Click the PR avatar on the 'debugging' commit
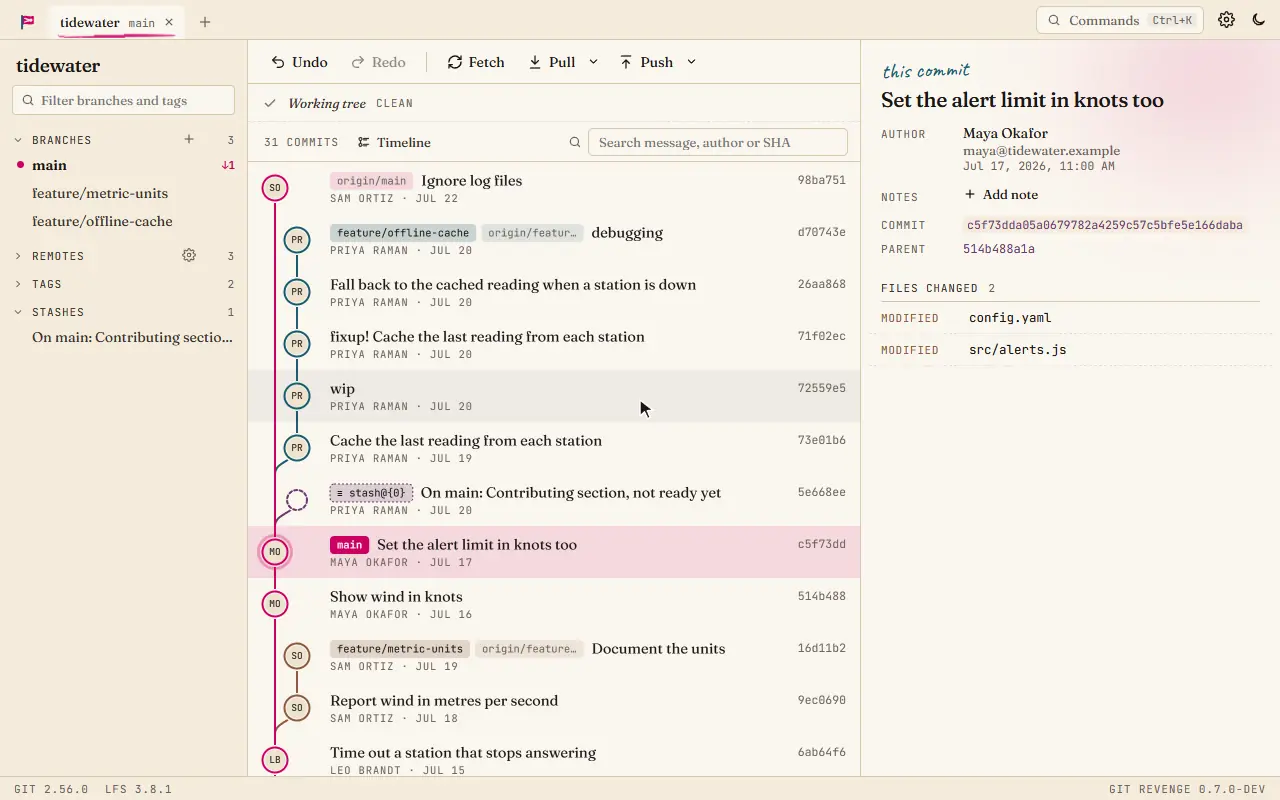 pos(296,239)
